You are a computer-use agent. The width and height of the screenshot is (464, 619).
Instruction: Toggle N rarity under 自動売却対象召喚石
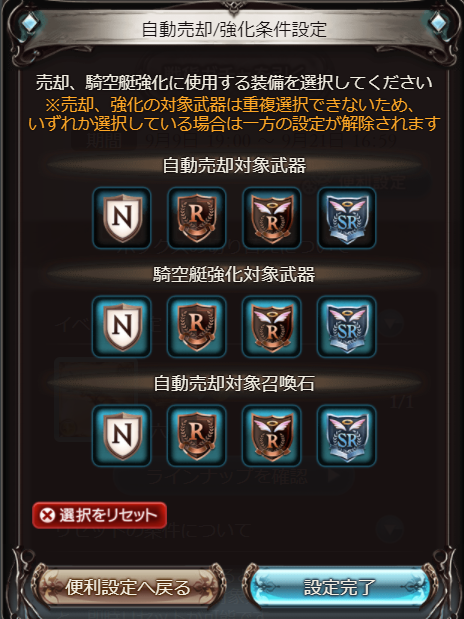pos(122,436)
